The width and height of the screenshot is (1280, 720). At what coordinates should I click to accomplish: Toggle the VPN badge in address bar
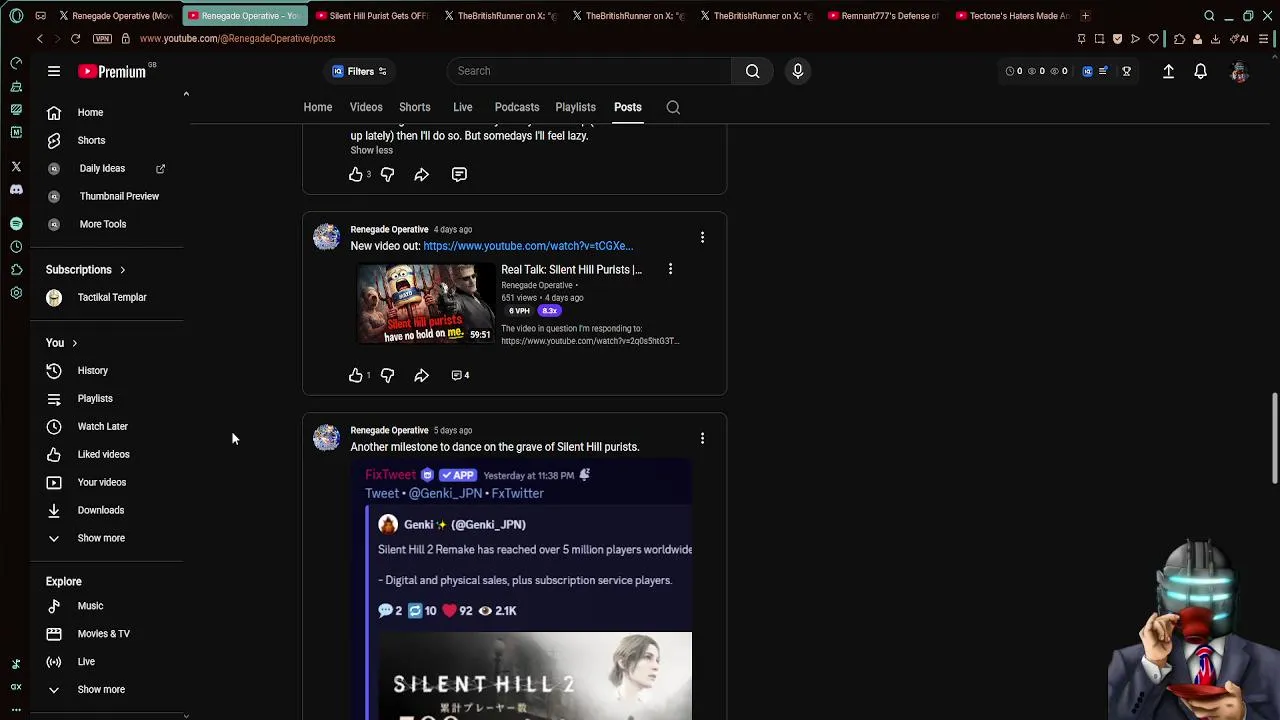click(102, 38)
